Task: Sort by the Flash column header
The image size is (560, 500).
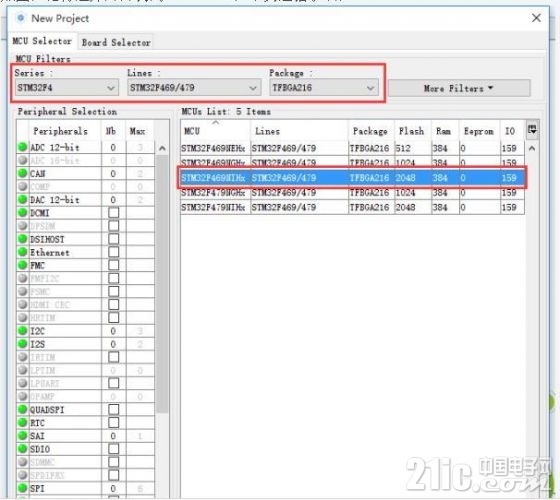Action: coord(412,131)
